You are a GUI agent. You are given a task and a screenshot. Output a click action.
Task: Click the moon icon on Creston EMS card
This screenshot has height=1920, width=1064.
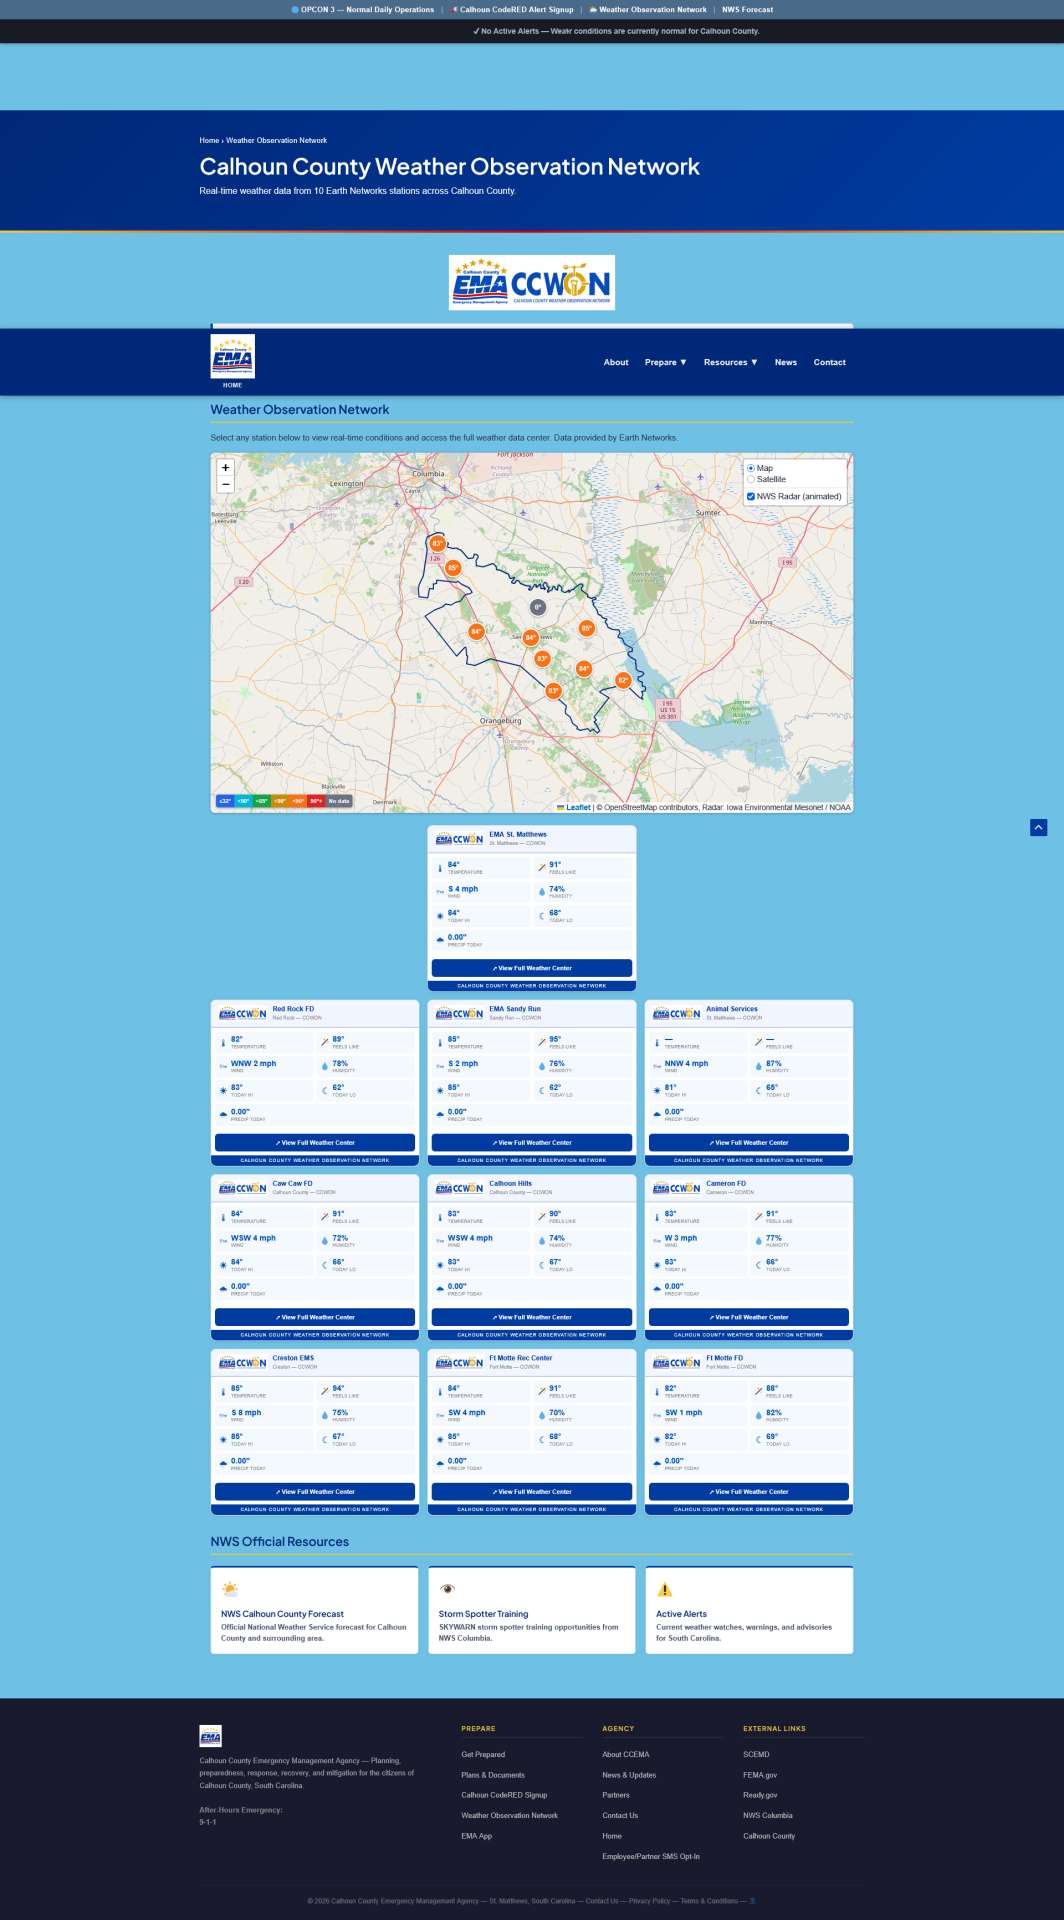click(324, 1439)
